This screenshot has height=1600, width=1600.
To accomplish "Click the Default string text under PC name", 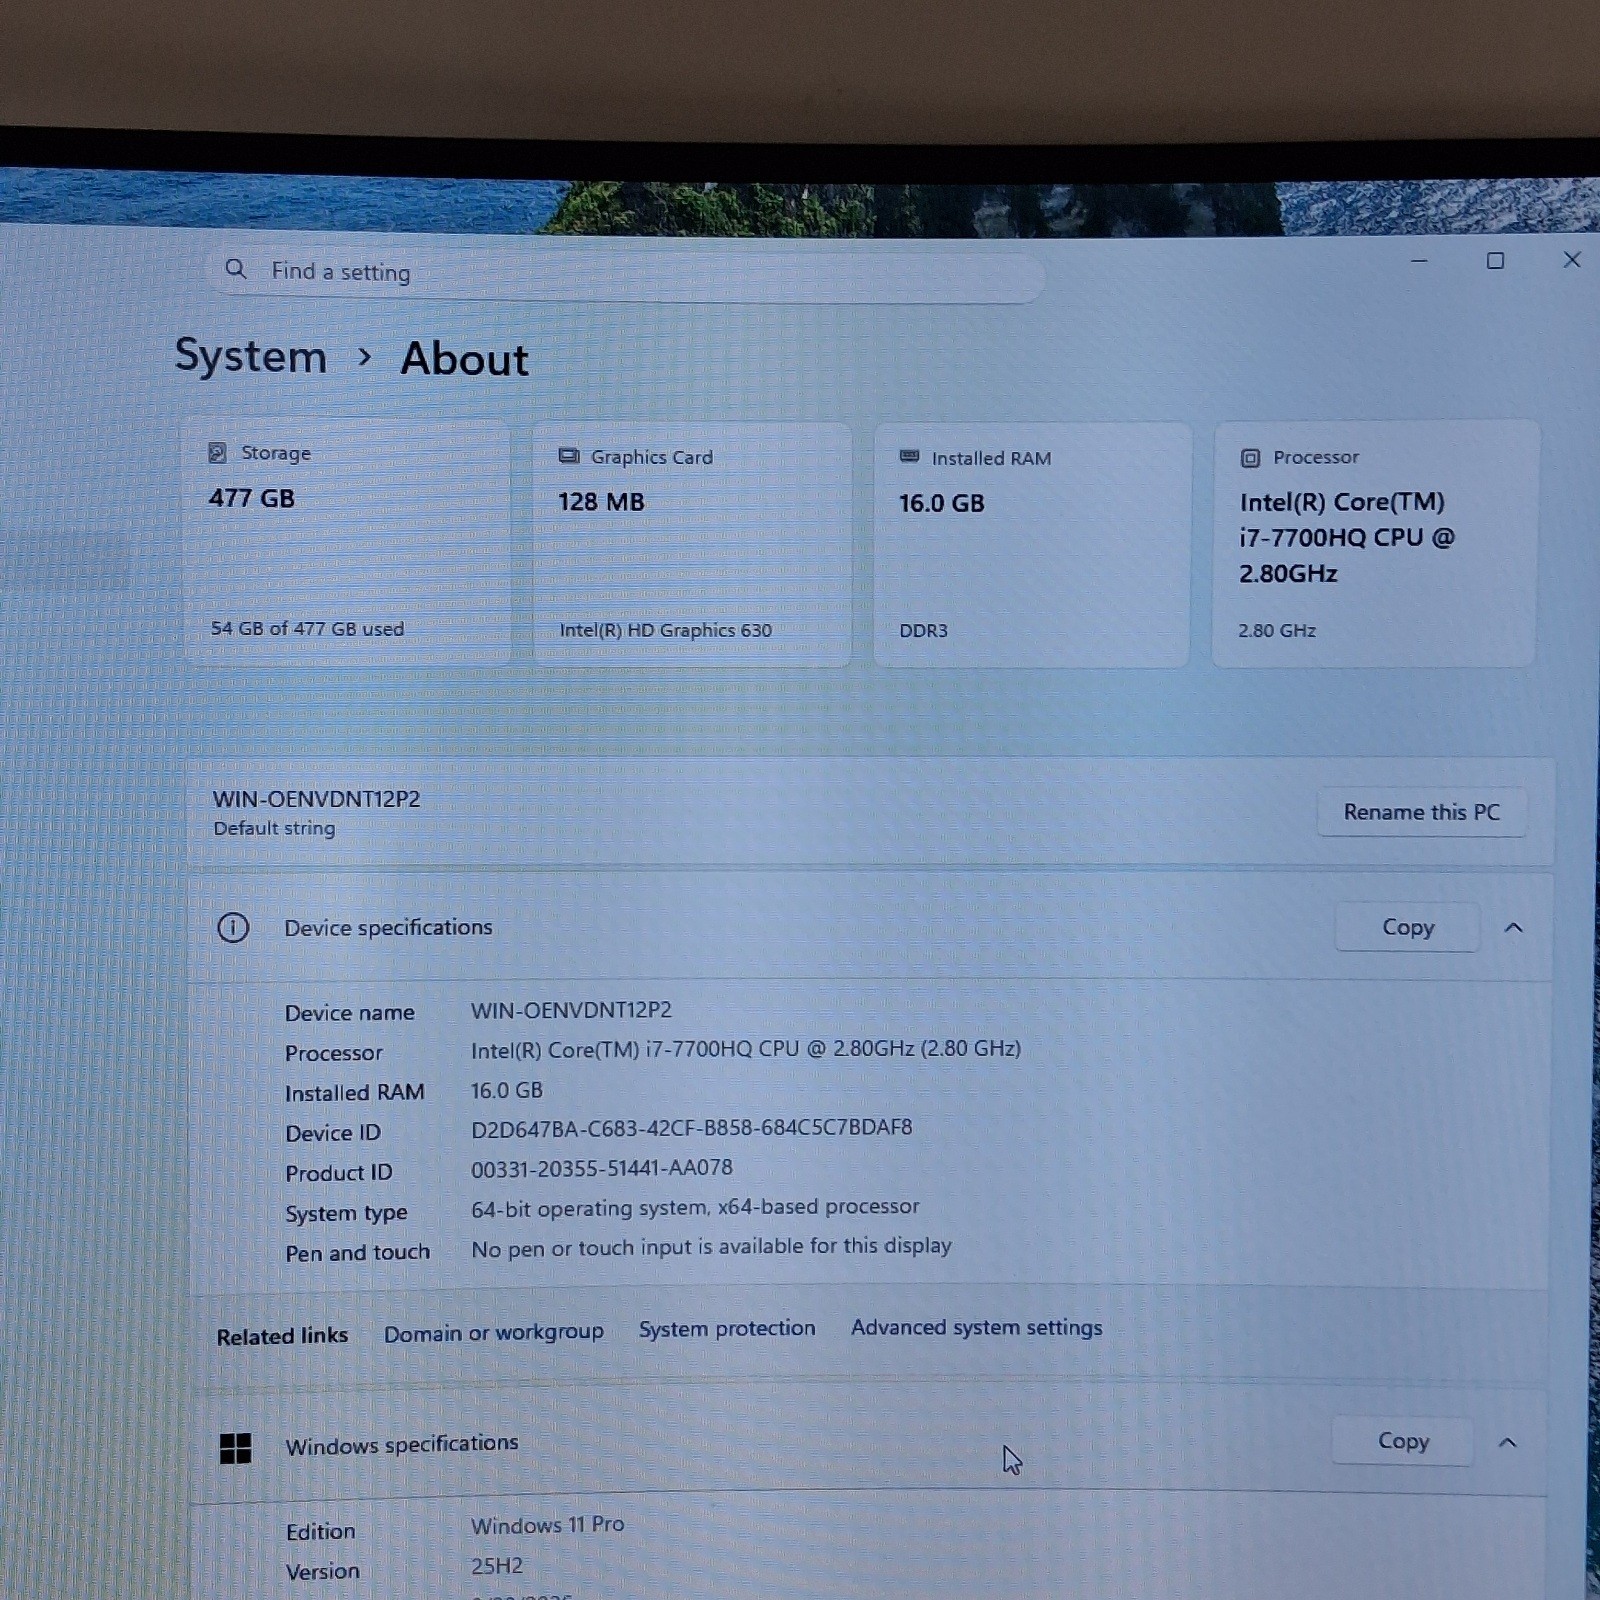I will coord(274,828).
